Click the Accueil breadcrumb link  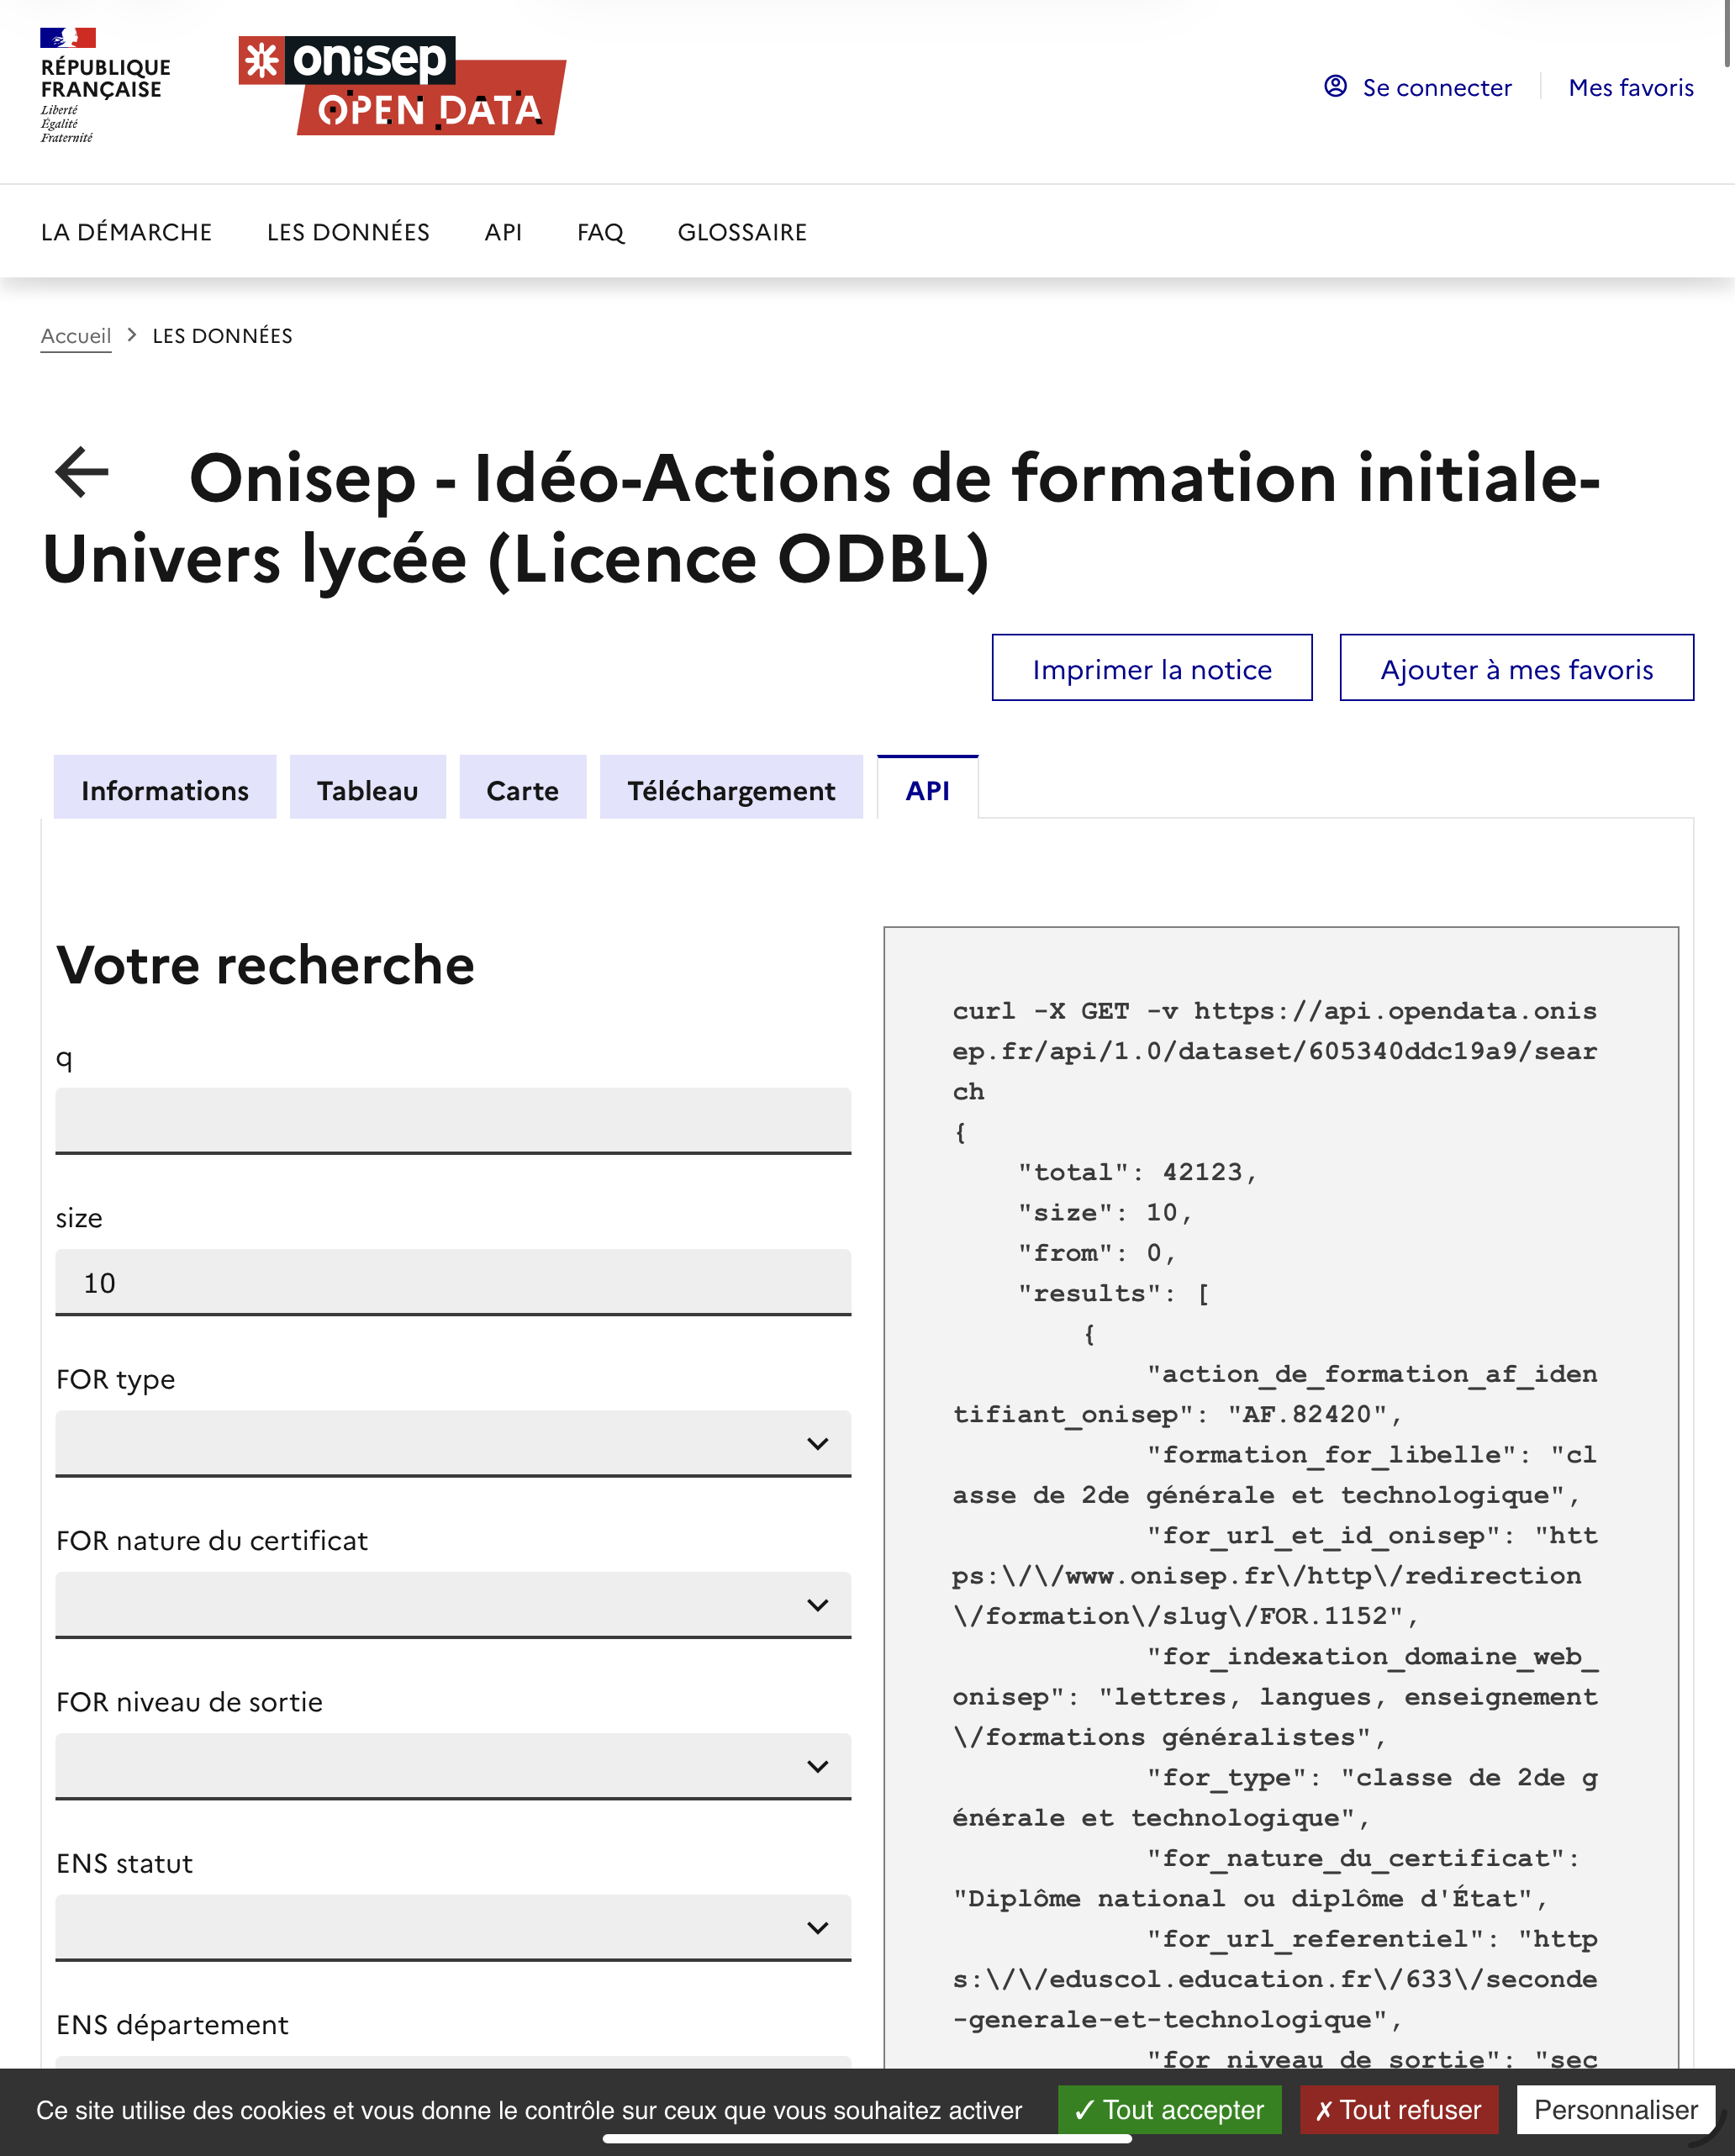76,336
